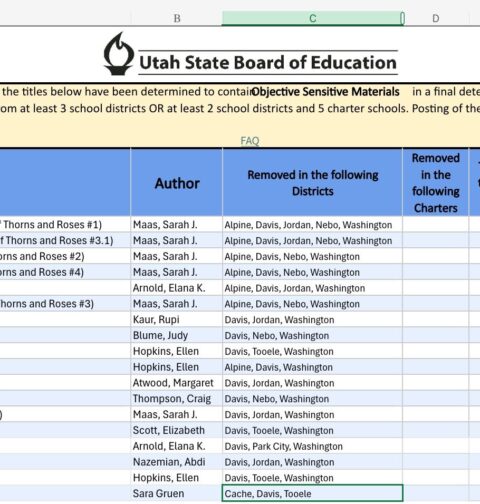Select author cell 'Sara Gruen'
The image size is (480, 504).
pyautogui.click(x=177, y=494)
